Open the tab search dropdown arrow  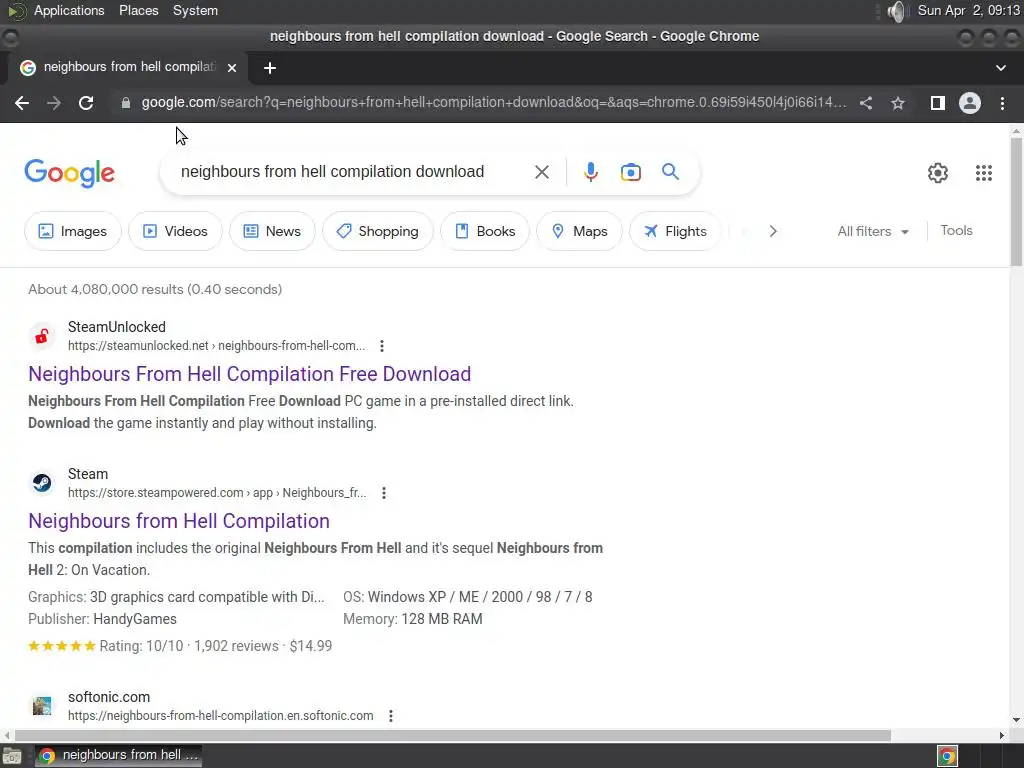pos(1000,68)
